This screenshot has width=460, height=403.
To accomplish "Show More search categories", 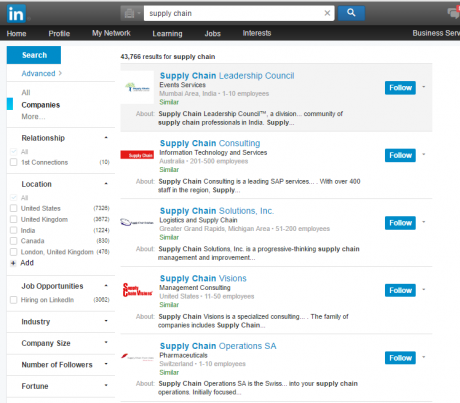I will [x=33, y=116].
